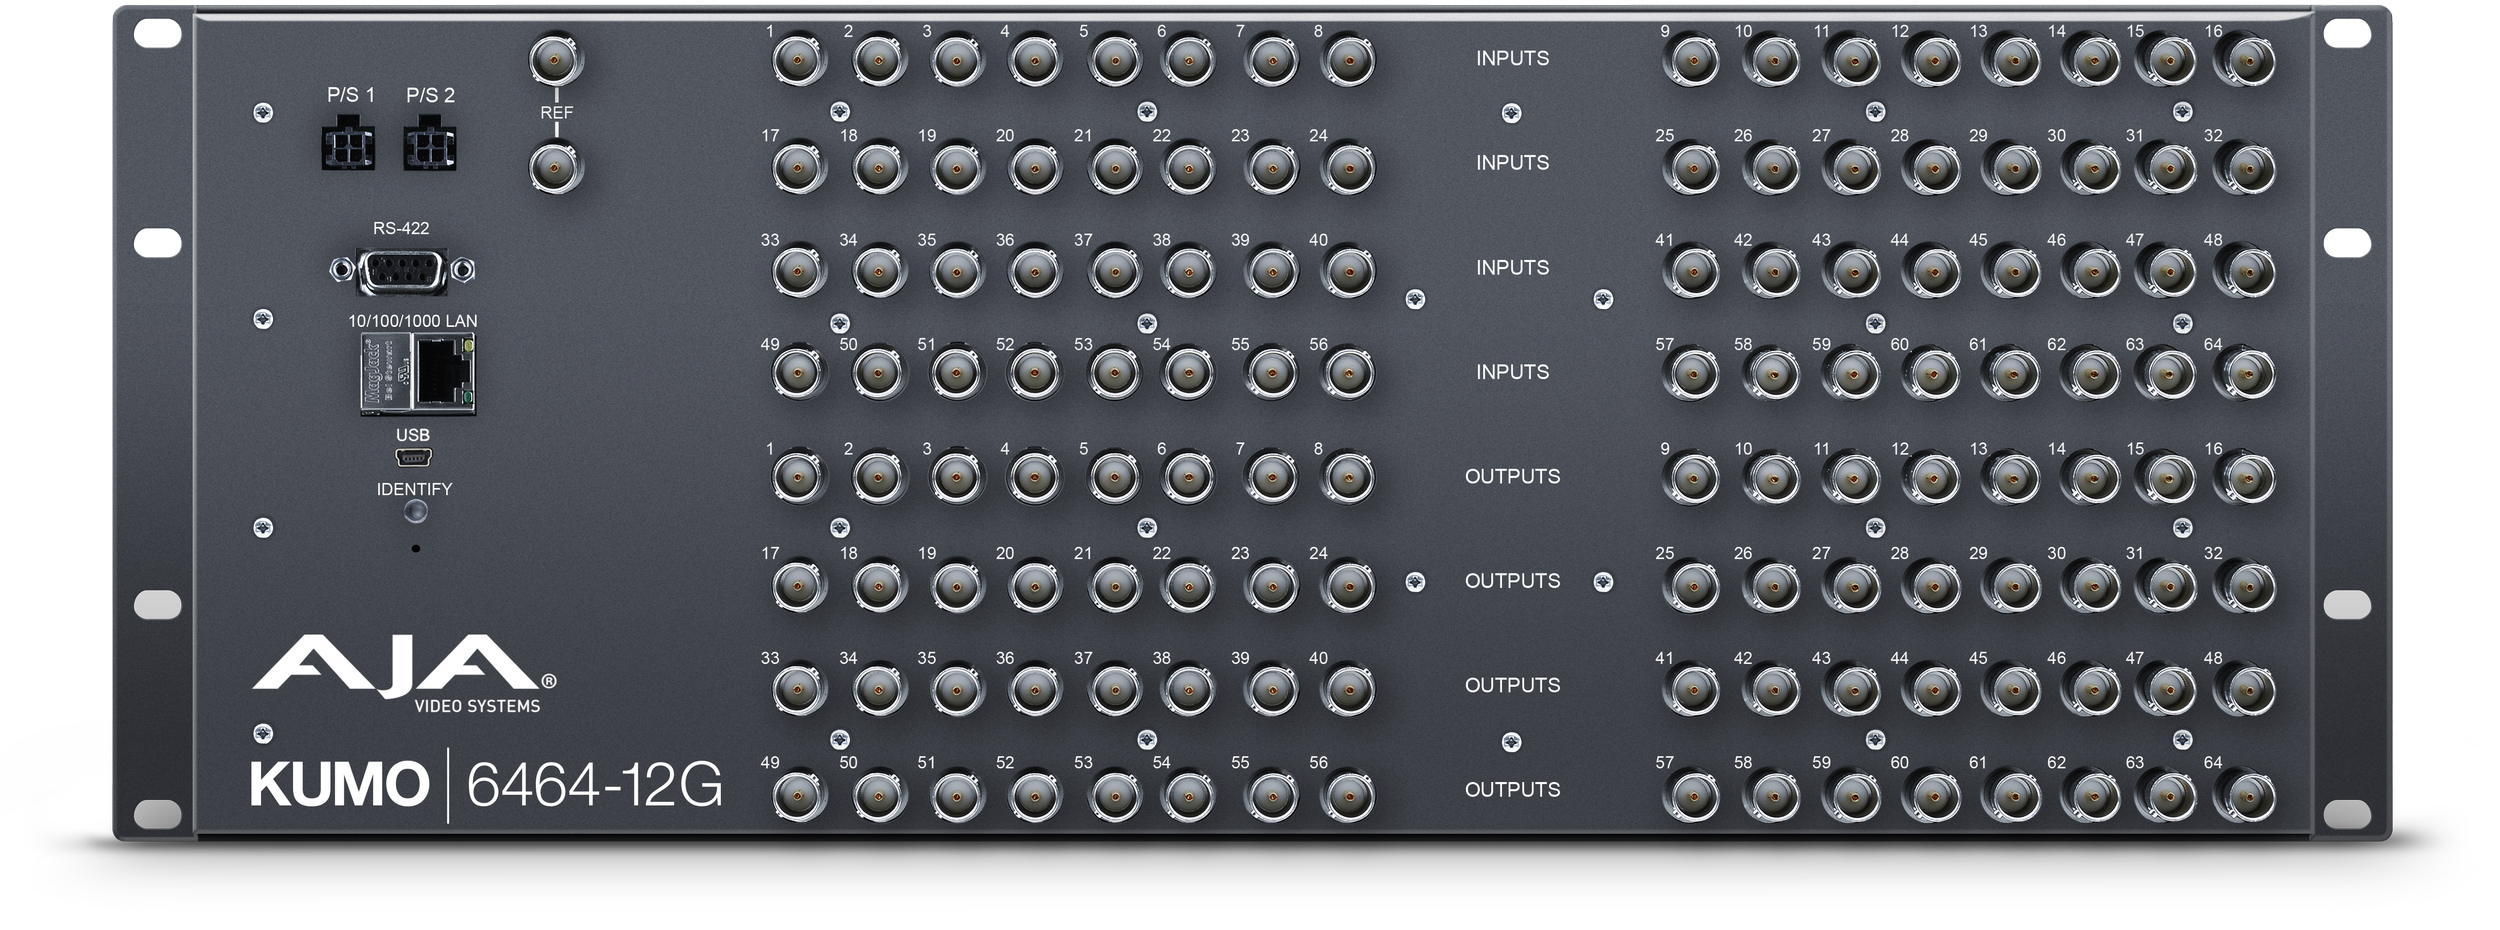Click input BNC connector 56
The height and width of the screenshot is (930, 2500).
[x=1347, y=375]
